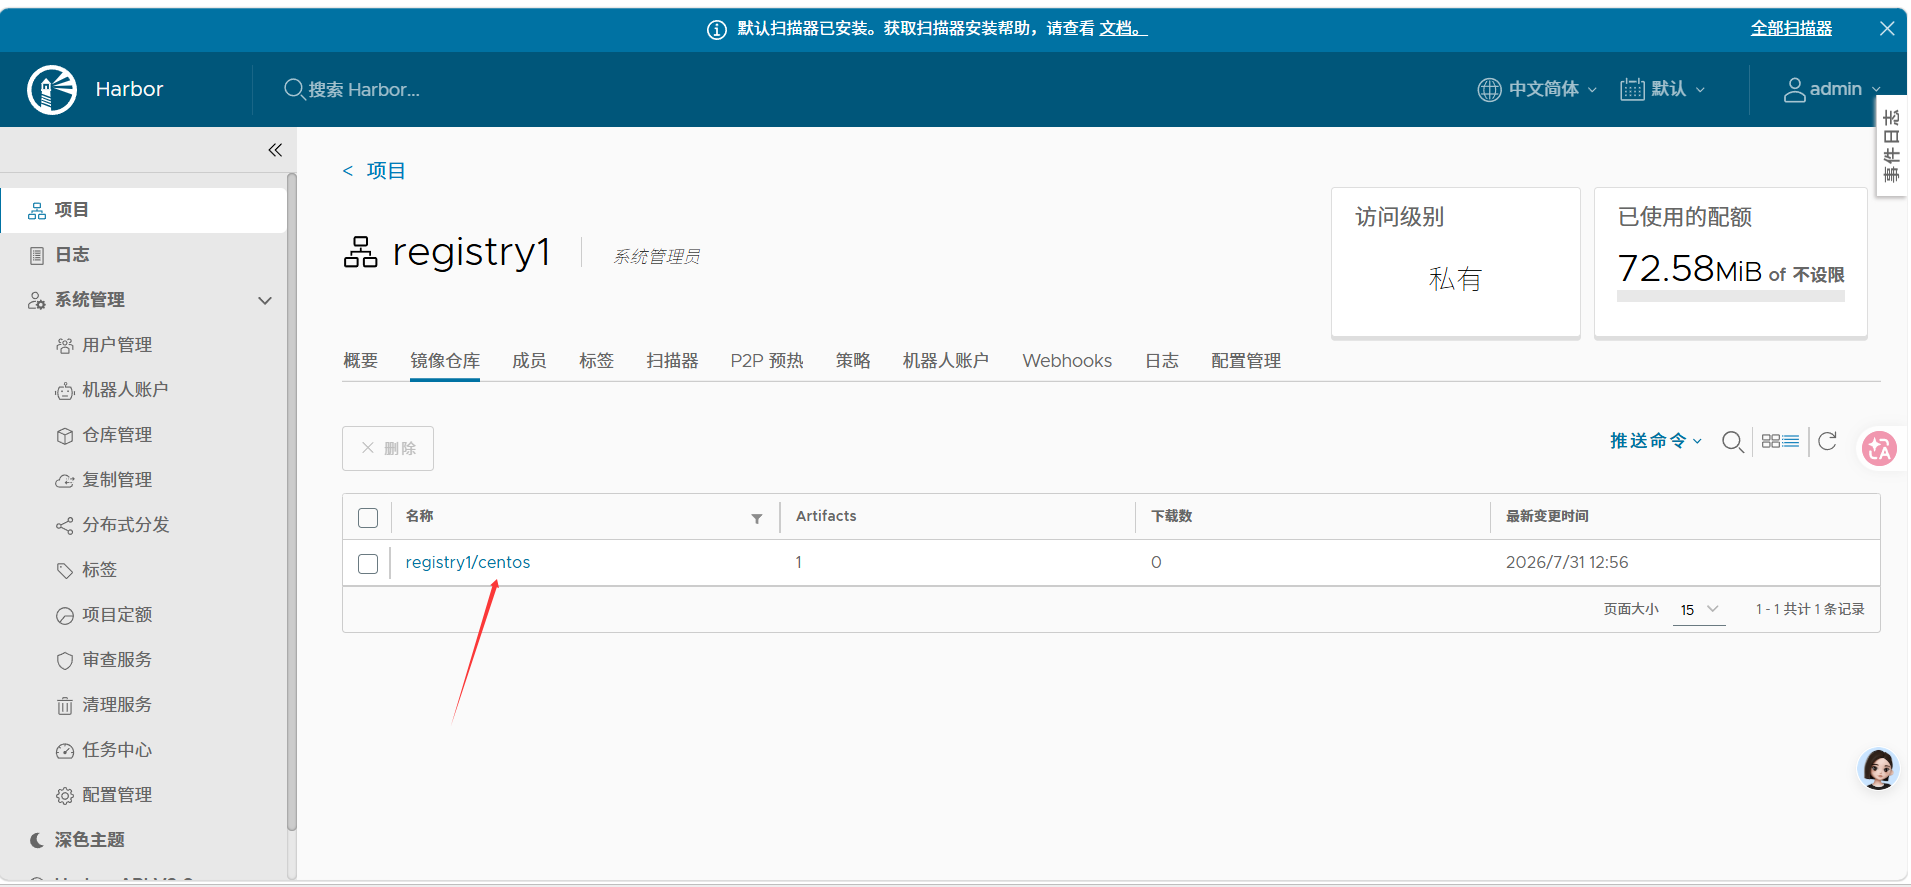Image resolution: width=1911 pixels, height=887 pixels.
Task: Open the 扫描器 tab
Action: tap(672, 361)
